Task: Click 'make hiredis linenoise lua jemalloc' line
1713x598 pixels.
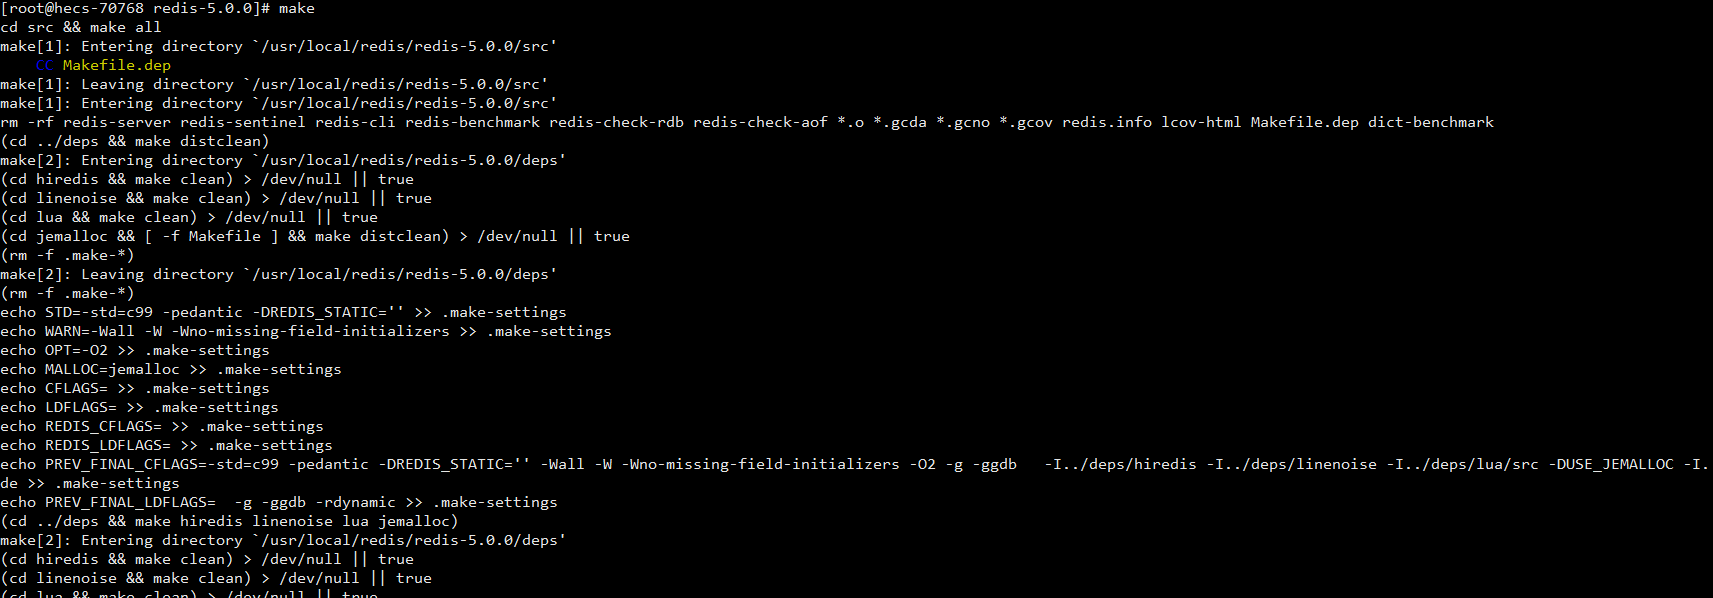Action: click(229, 521)
